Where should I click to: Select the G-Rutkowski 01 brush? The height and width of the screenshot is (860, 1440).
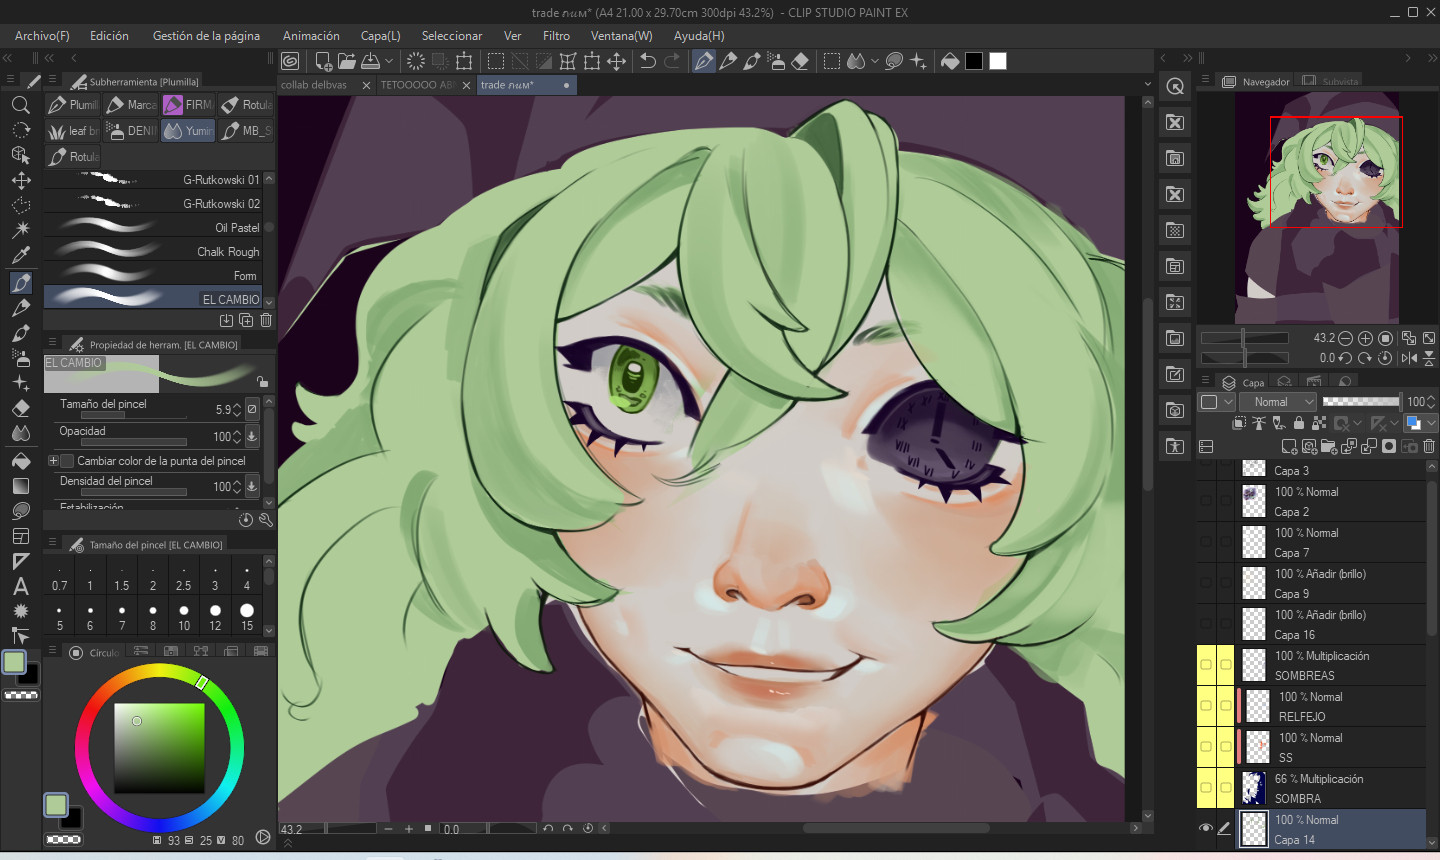pyautogui.click(x=153, y=180)
